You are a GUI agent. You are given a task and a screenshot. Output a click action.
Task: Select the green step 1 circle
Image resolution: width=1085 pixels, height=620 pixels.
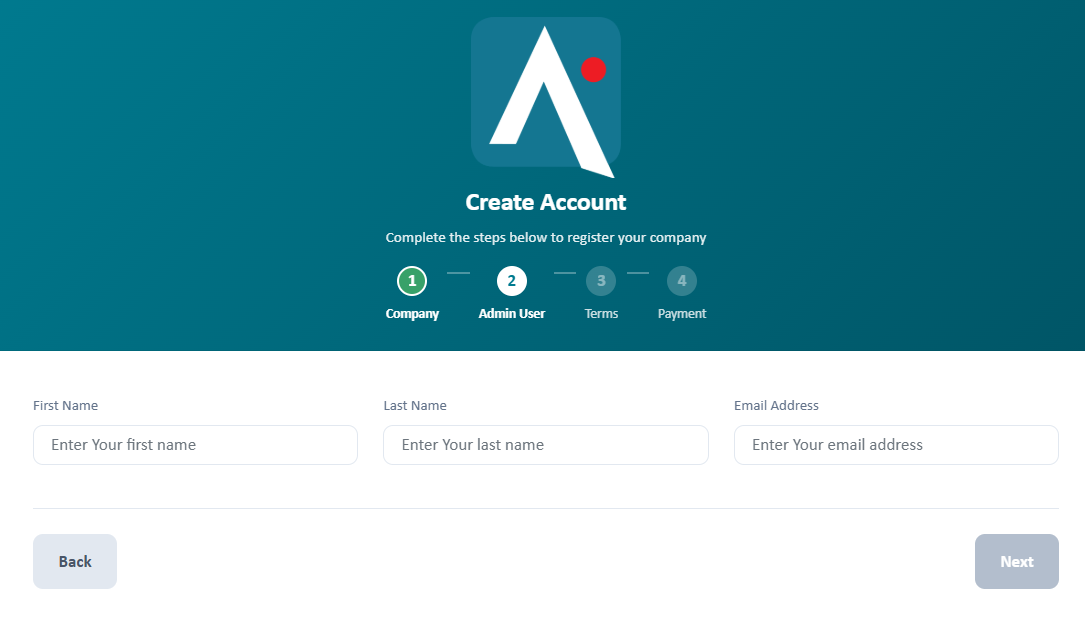click(412, 281)
